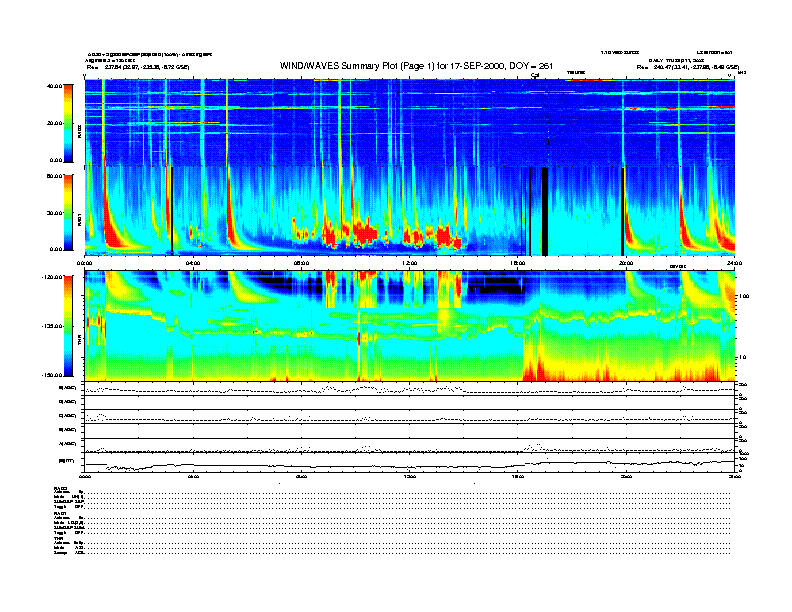The image size is (792, 612).
Task: Click the TNR heading in bottom status table
Action: [58, 539]
